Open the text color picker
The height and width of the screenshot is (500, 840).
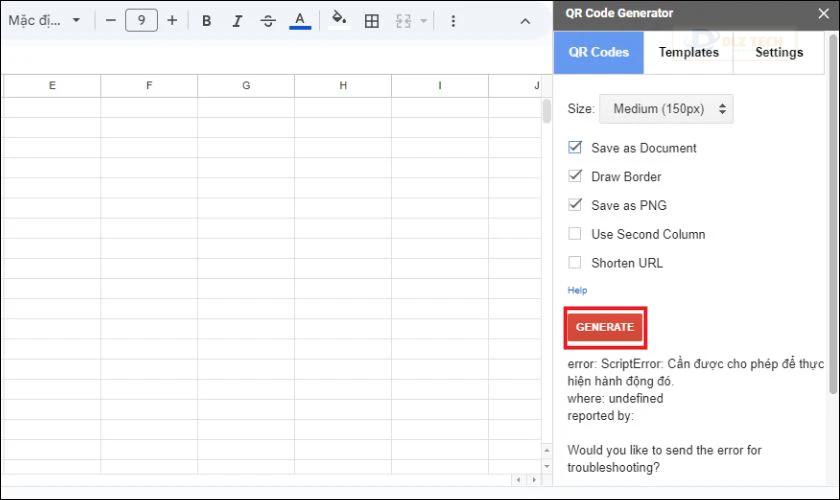300,21
